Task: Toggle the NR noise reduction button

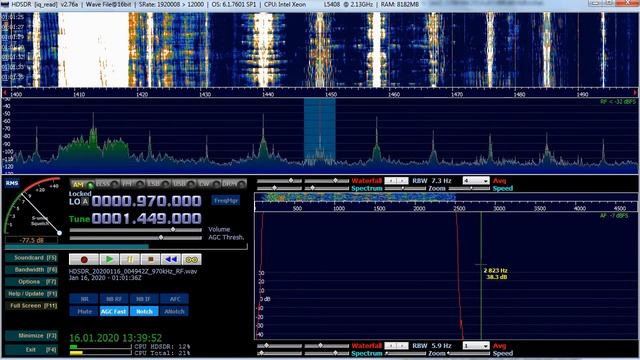Action: tap(84, 299)
